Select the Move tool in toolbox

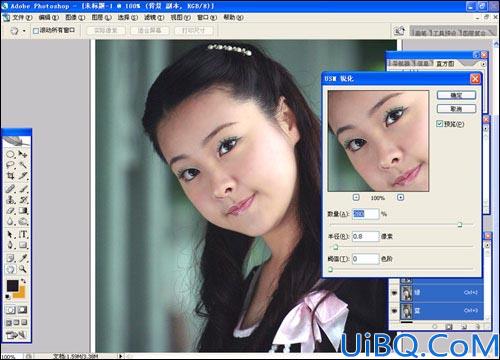coord(23,154)
